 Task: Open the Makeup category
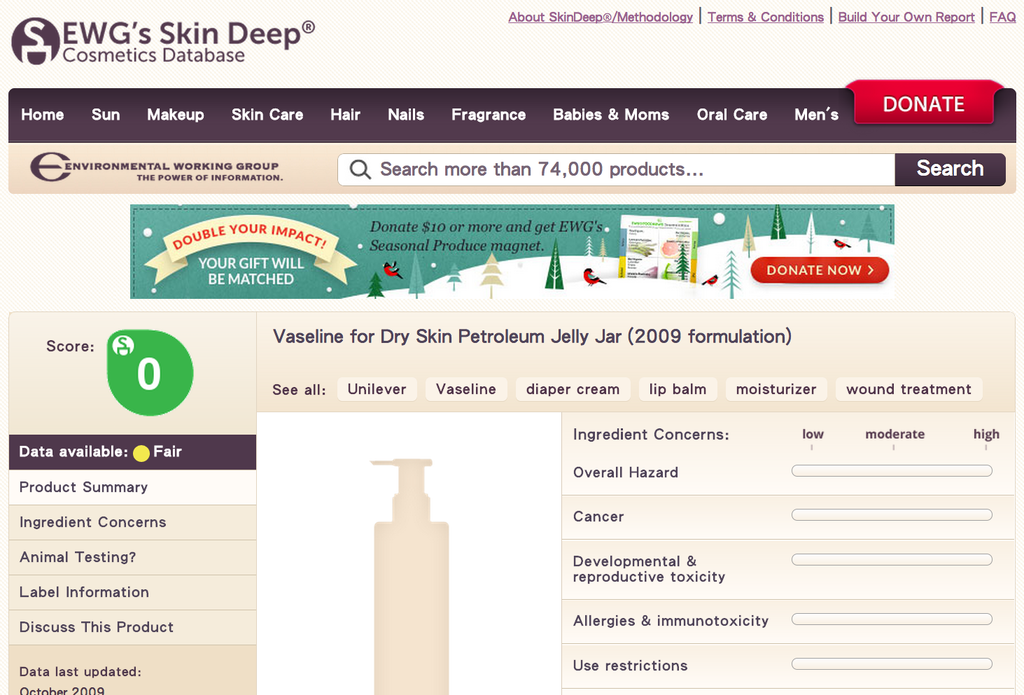176,115
